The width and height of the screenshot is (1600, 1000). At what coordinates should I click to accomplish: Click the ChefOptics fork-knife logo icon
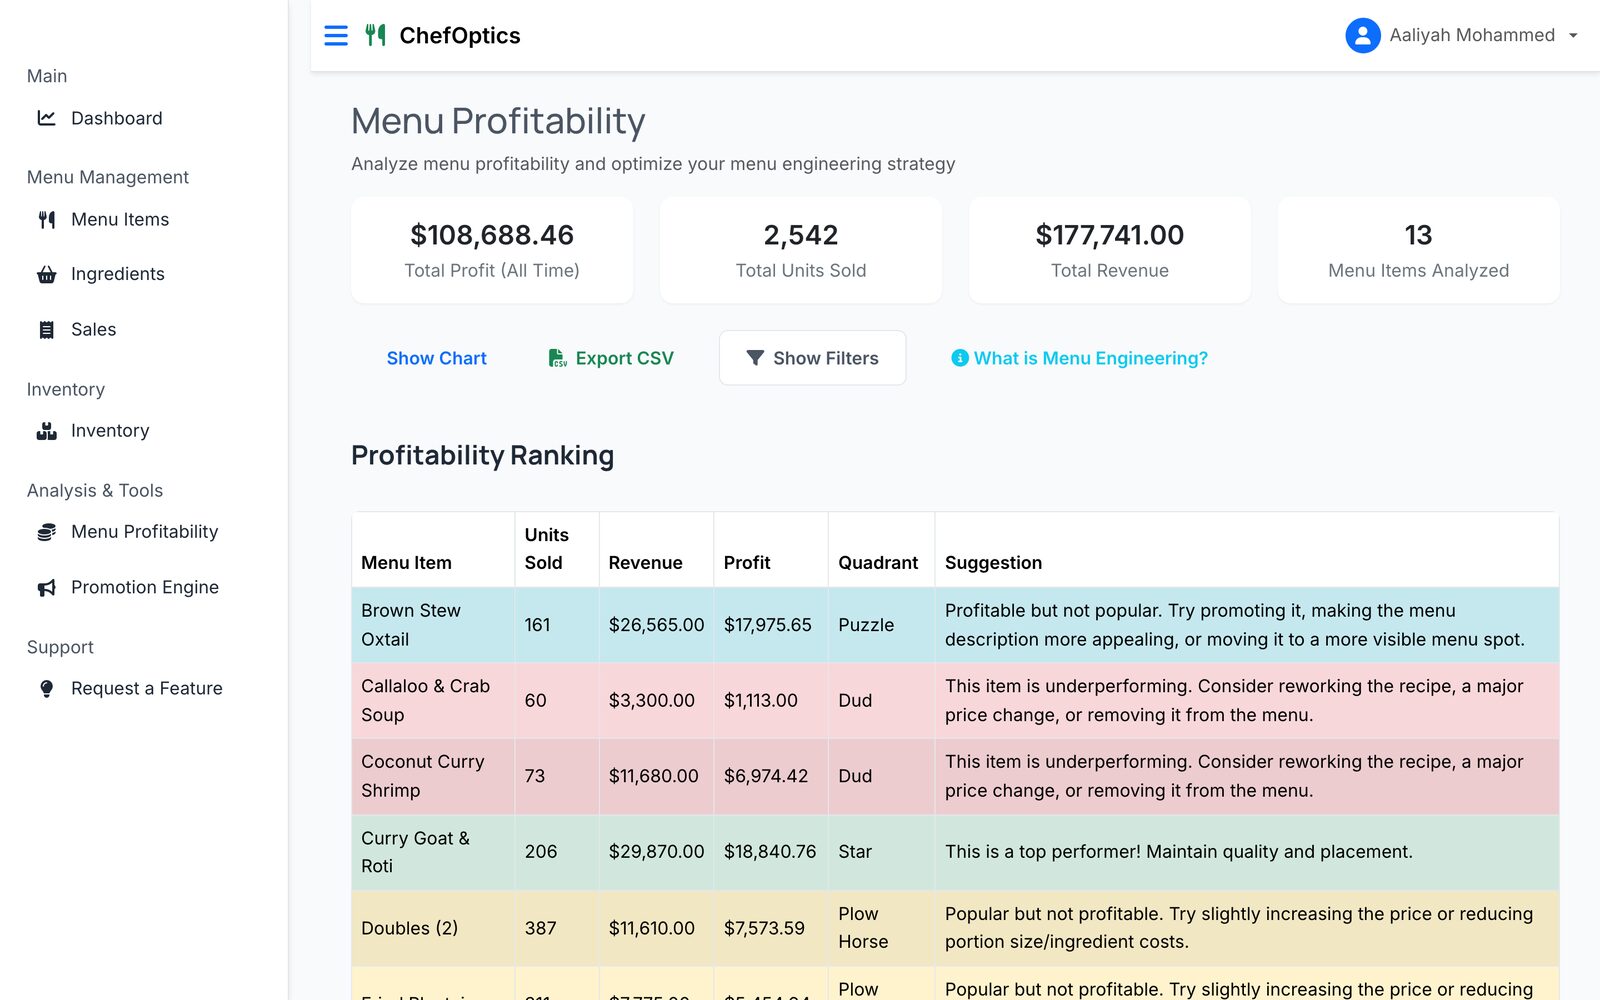coord(375,36)
